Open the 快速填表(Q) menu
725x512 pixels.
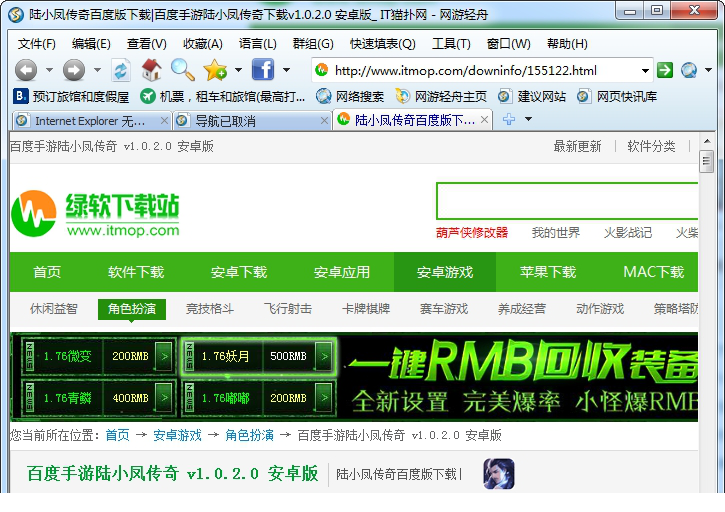pyautogui.click(x=383, y=44)
